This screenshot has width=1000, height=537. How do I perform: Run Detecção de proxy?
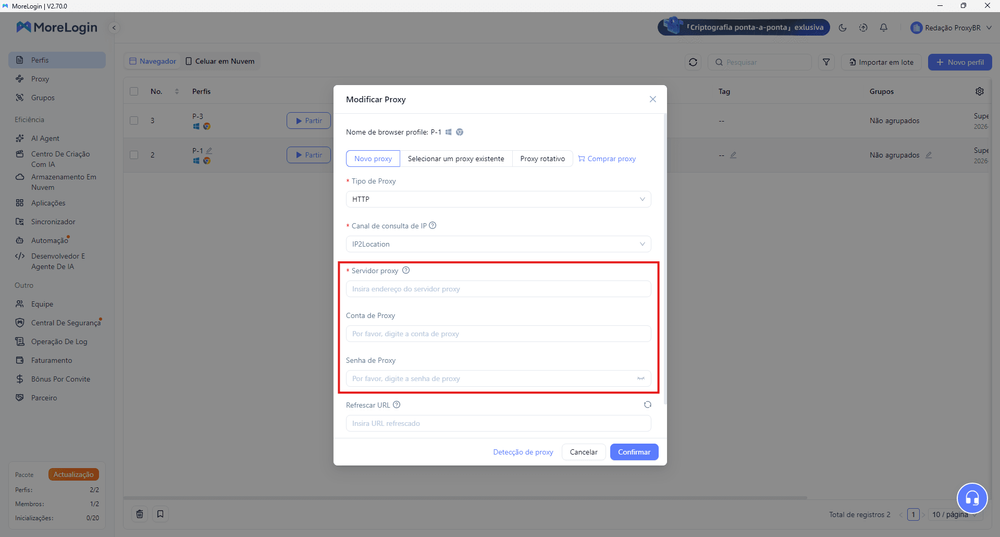pyautogui.click(x=523, y=452)
